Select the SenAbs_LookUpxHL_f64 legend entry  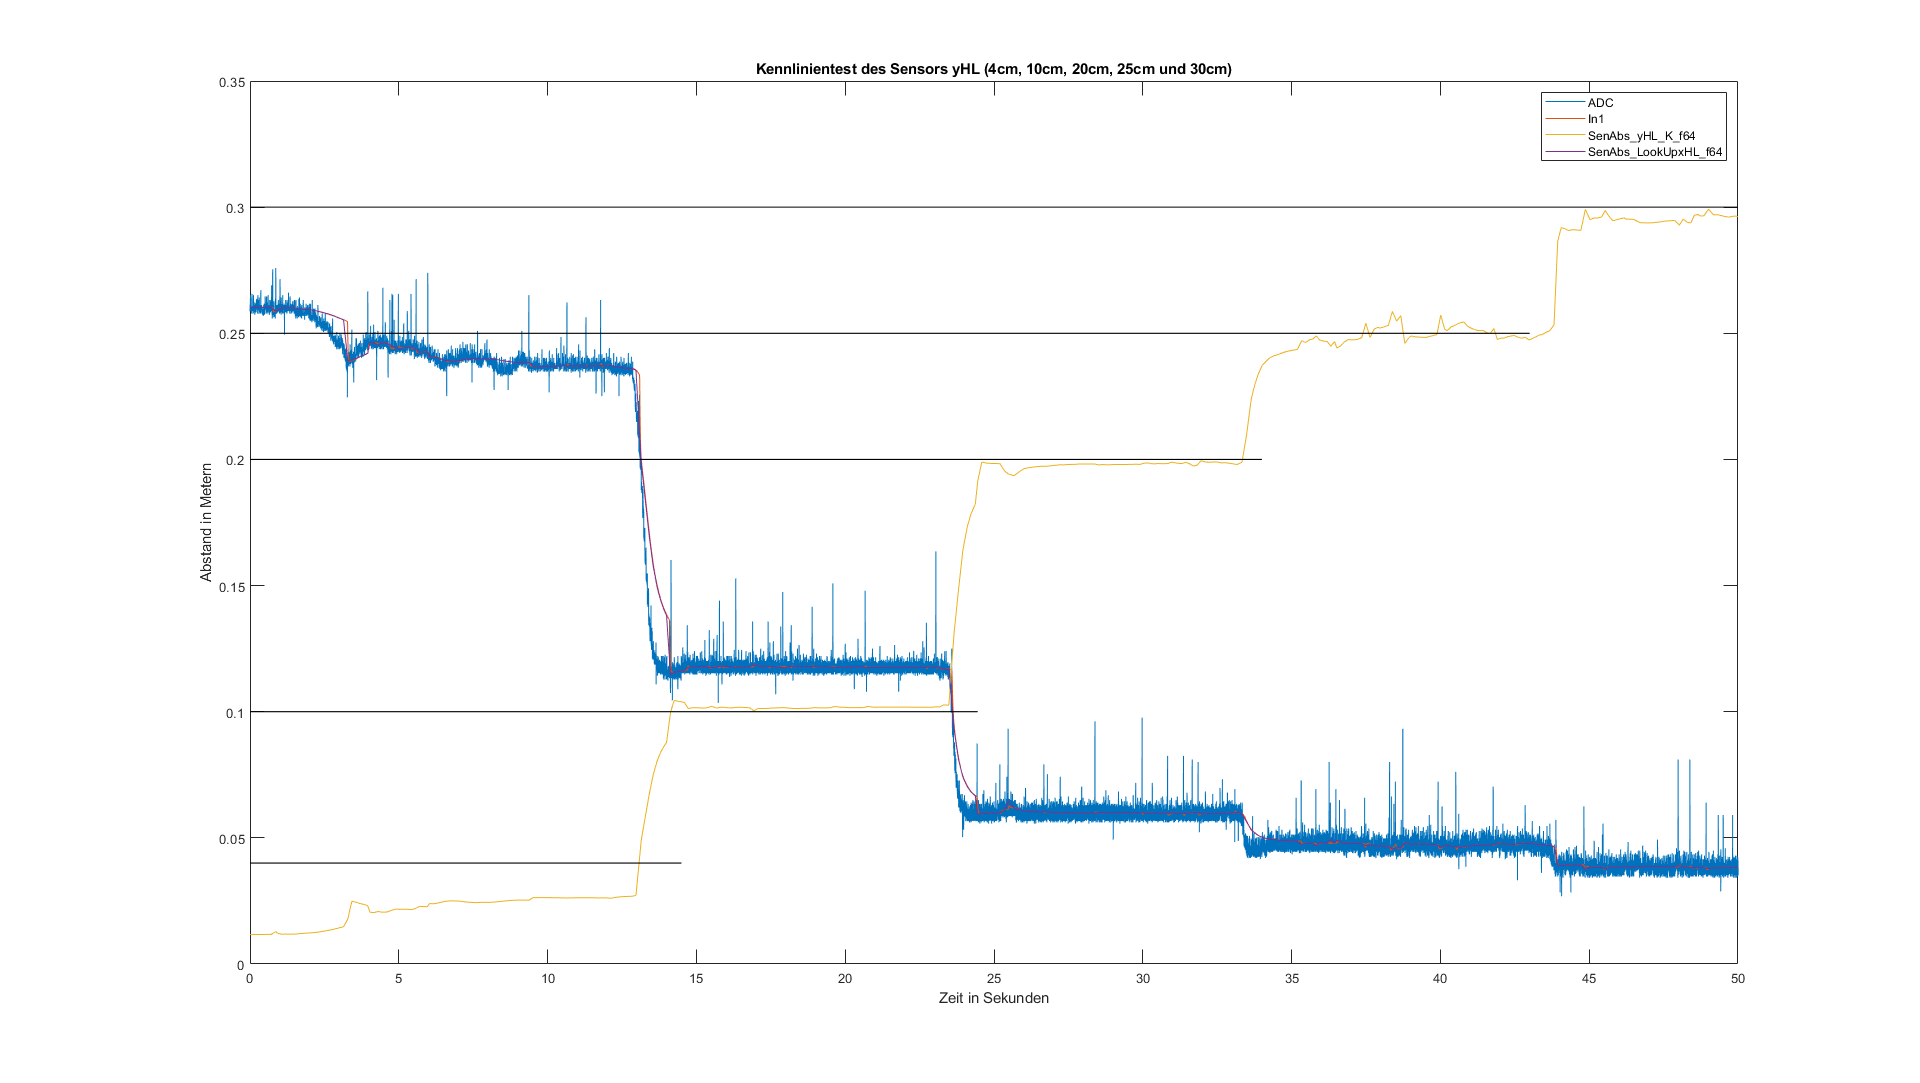(x=1654, y=152)
